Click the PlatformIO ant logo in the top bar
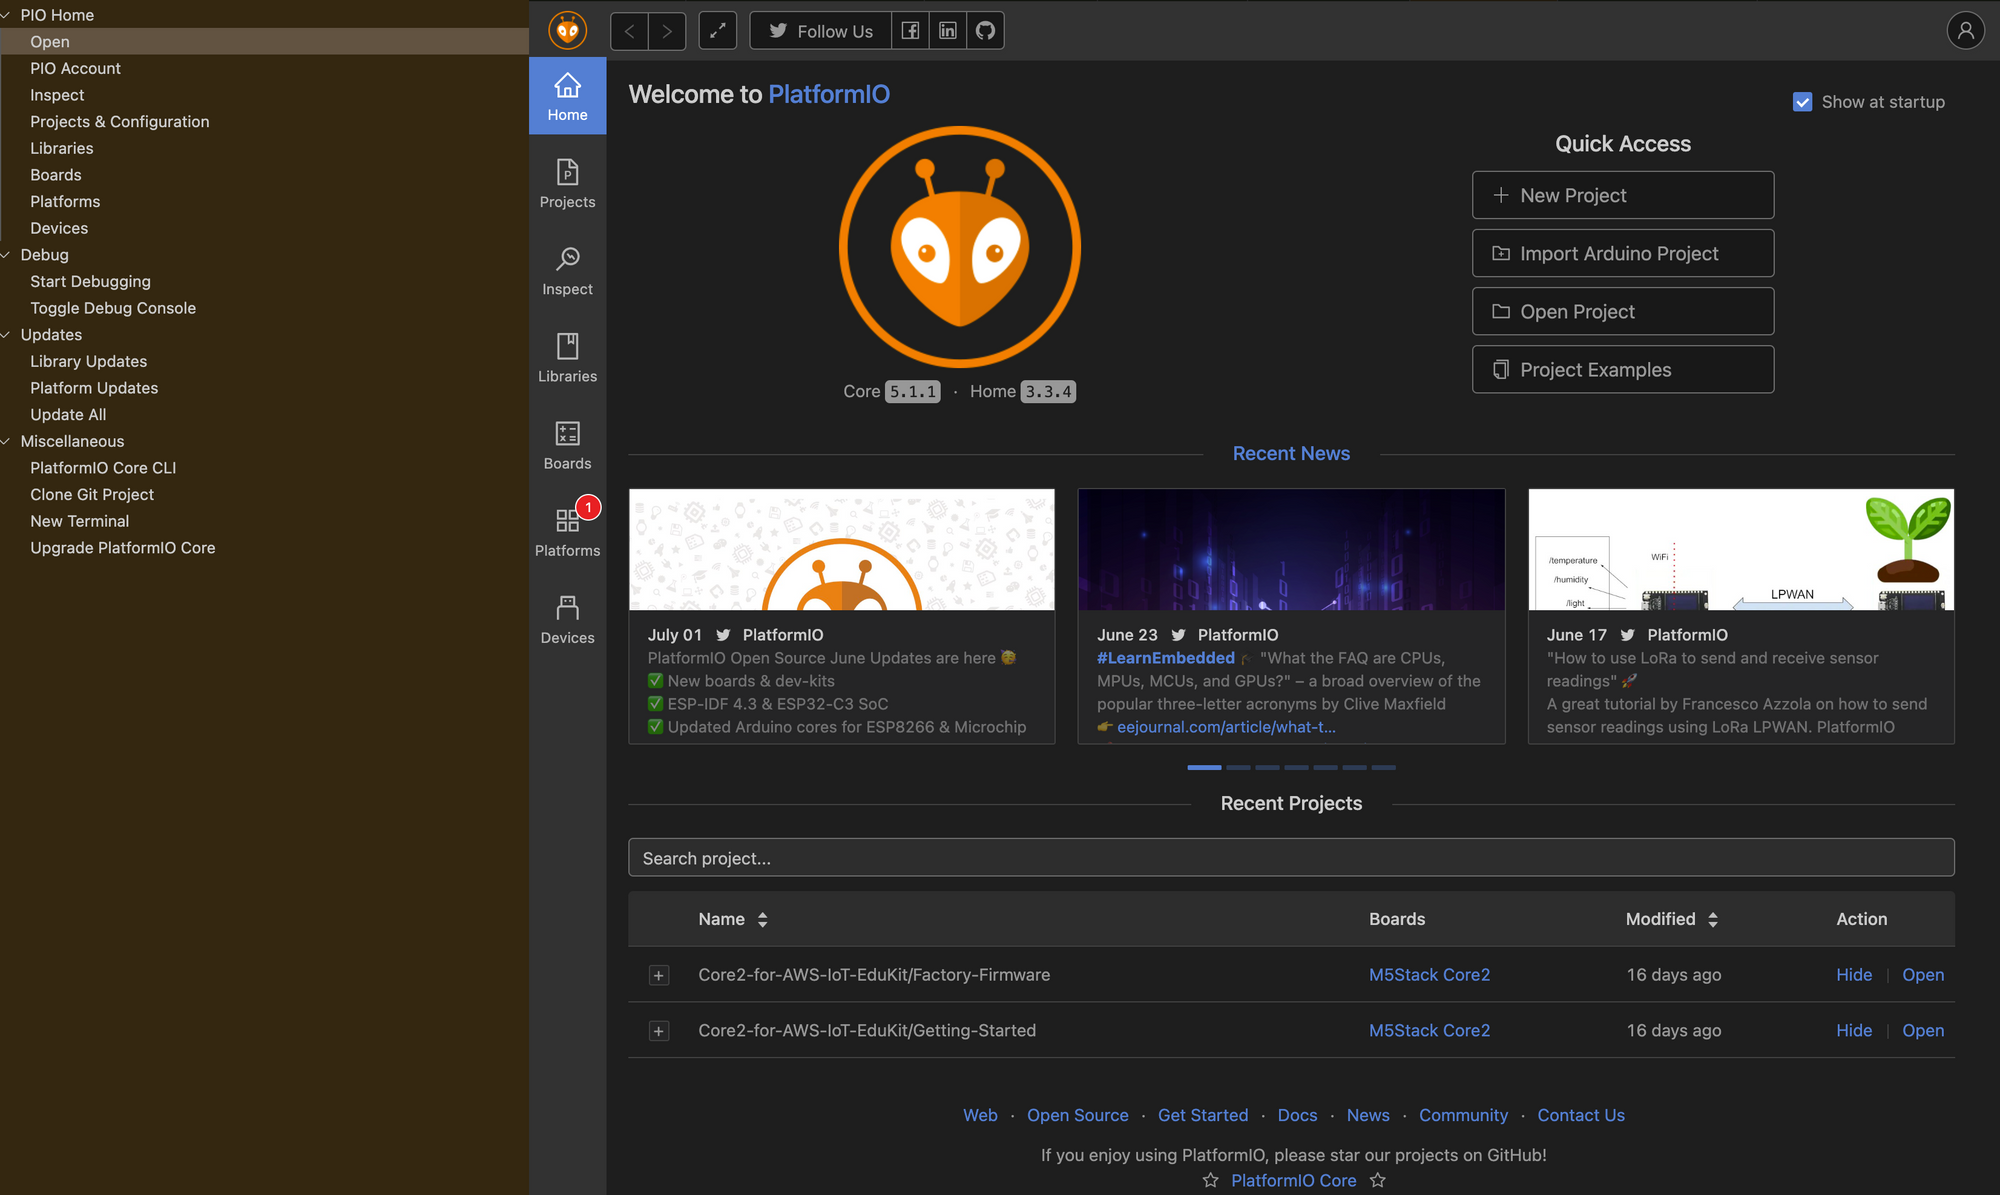This screenshot has height=1195, width=2000. tap(567, 30)
